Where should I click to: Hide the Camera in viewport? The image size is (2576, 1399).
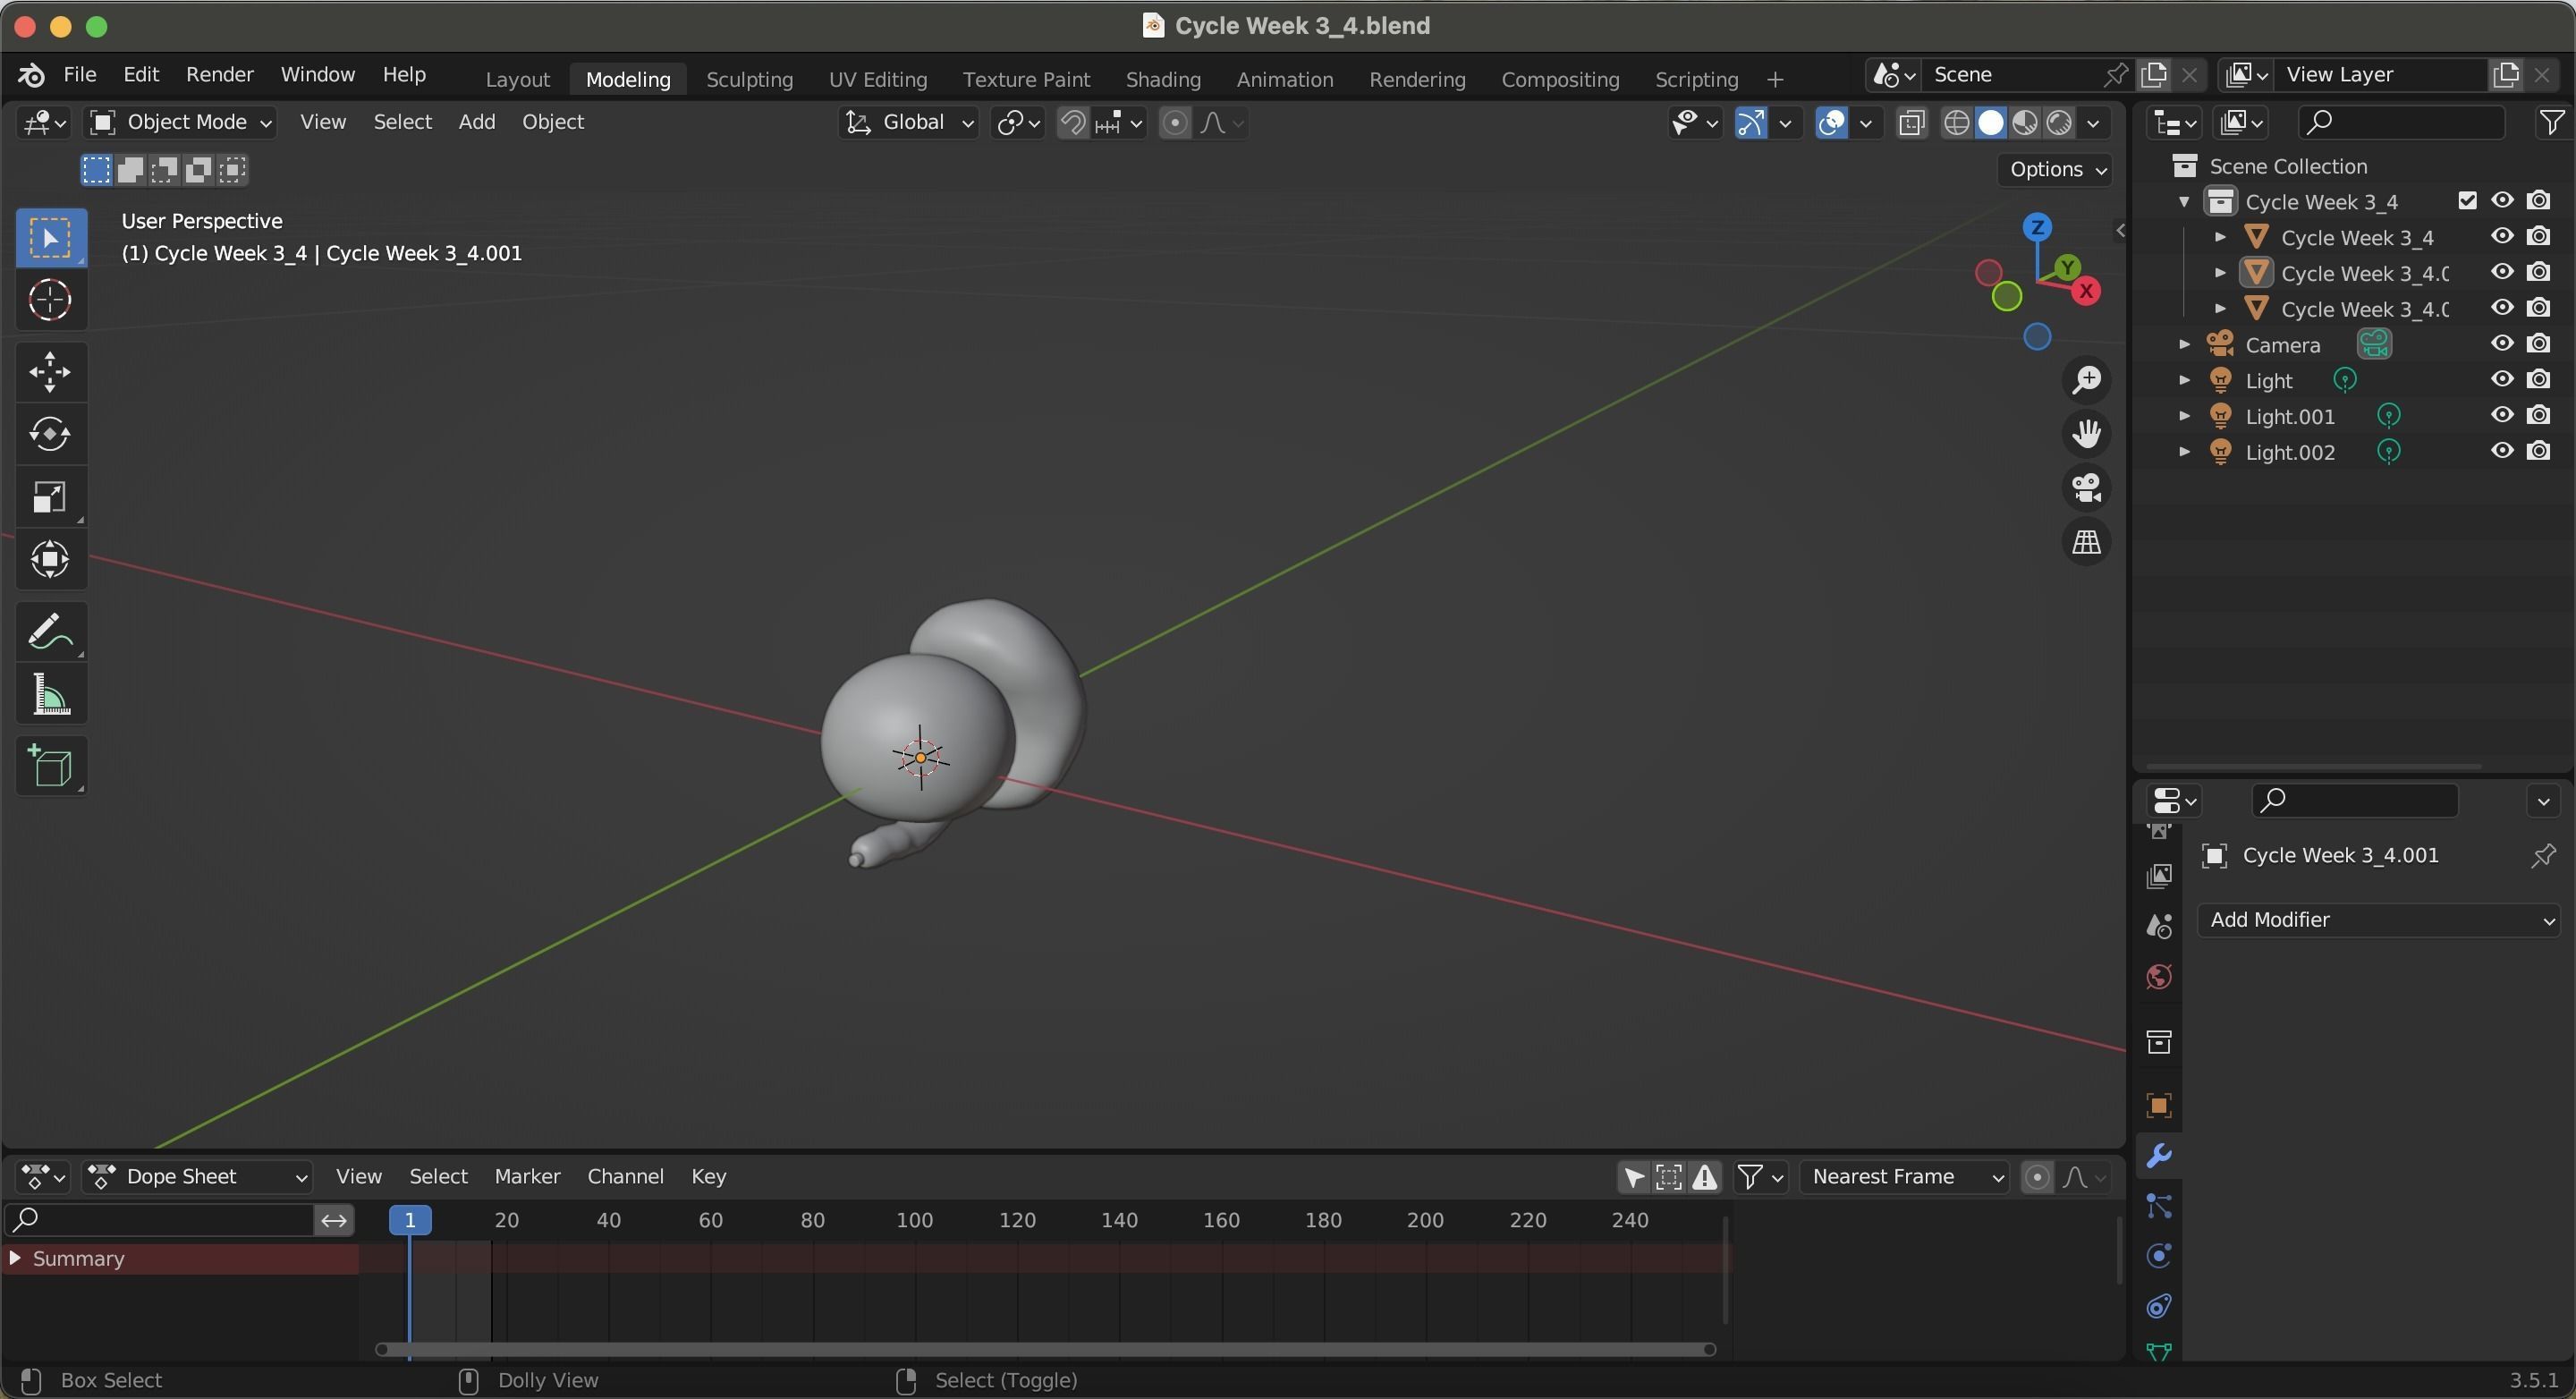click(2502, 343)
